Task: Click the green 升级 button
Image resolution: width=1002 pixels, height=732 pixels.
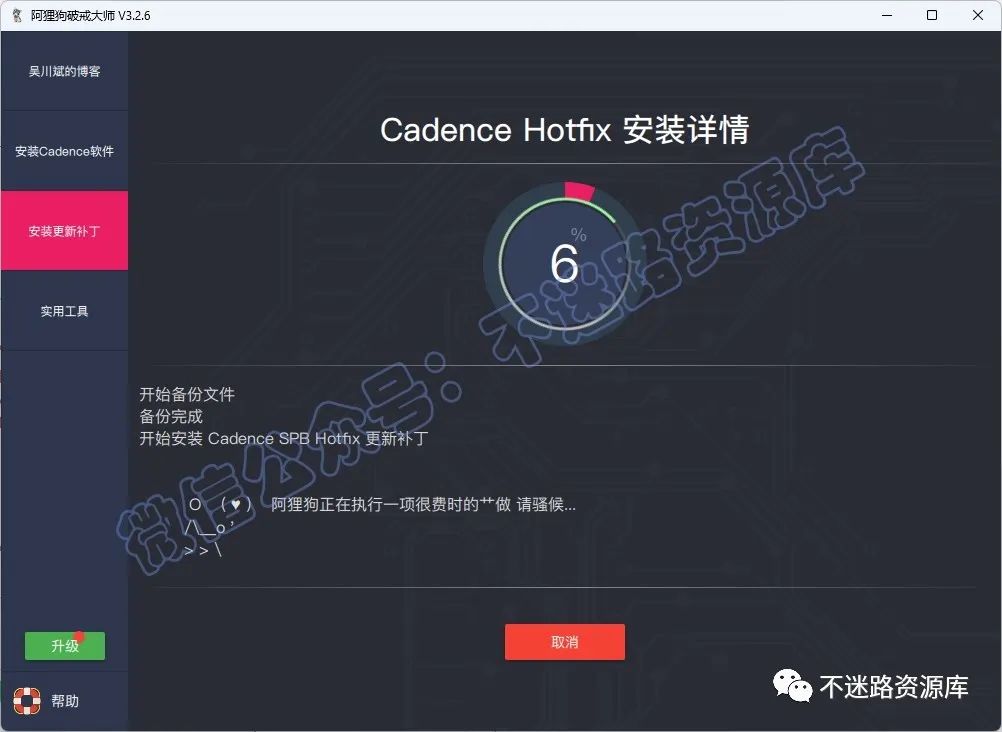Action: click(x=65, y=646)
